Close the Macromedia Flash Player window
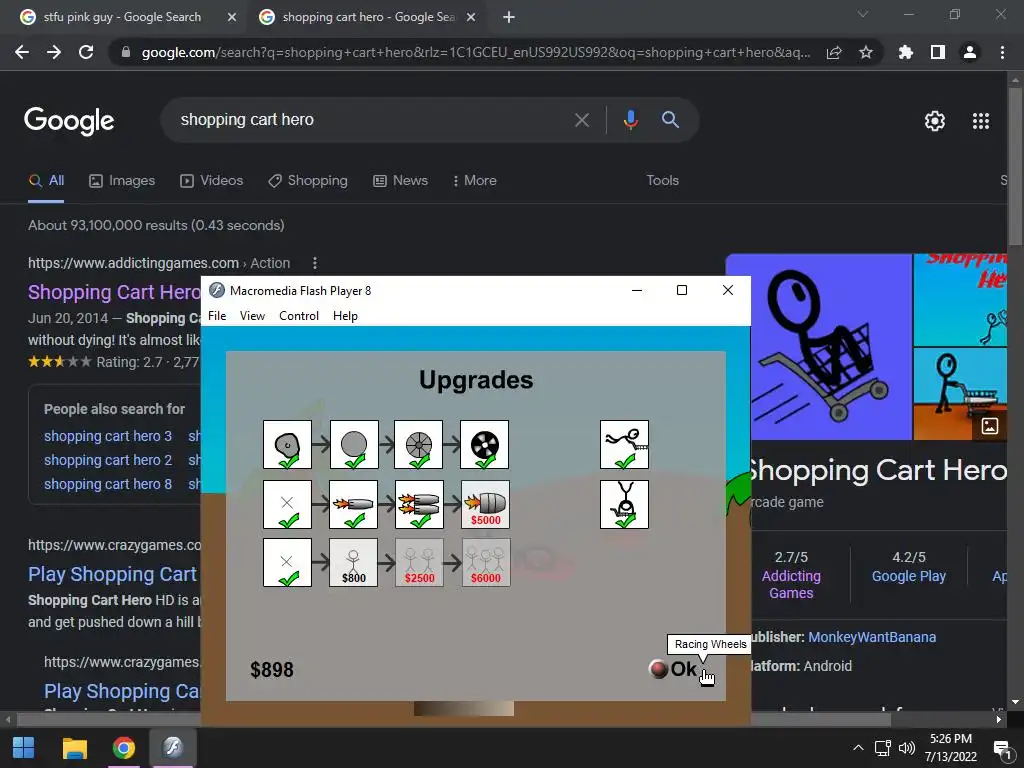 coord(728,290)
